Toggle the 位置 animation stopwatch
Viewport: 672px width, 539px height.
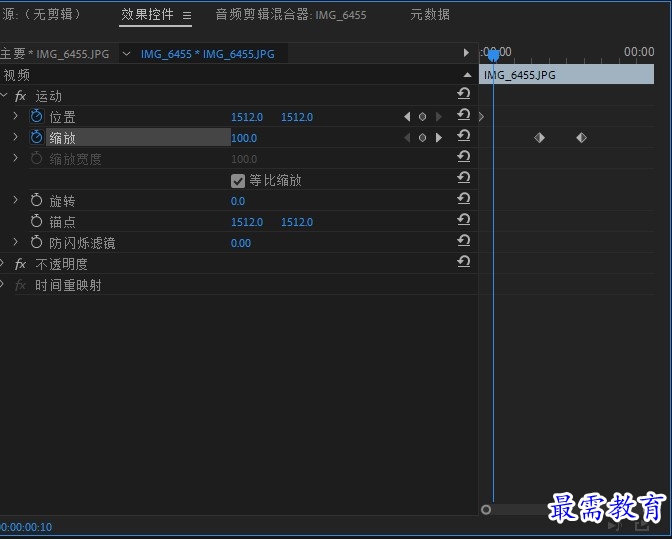[x=36, y=116]
